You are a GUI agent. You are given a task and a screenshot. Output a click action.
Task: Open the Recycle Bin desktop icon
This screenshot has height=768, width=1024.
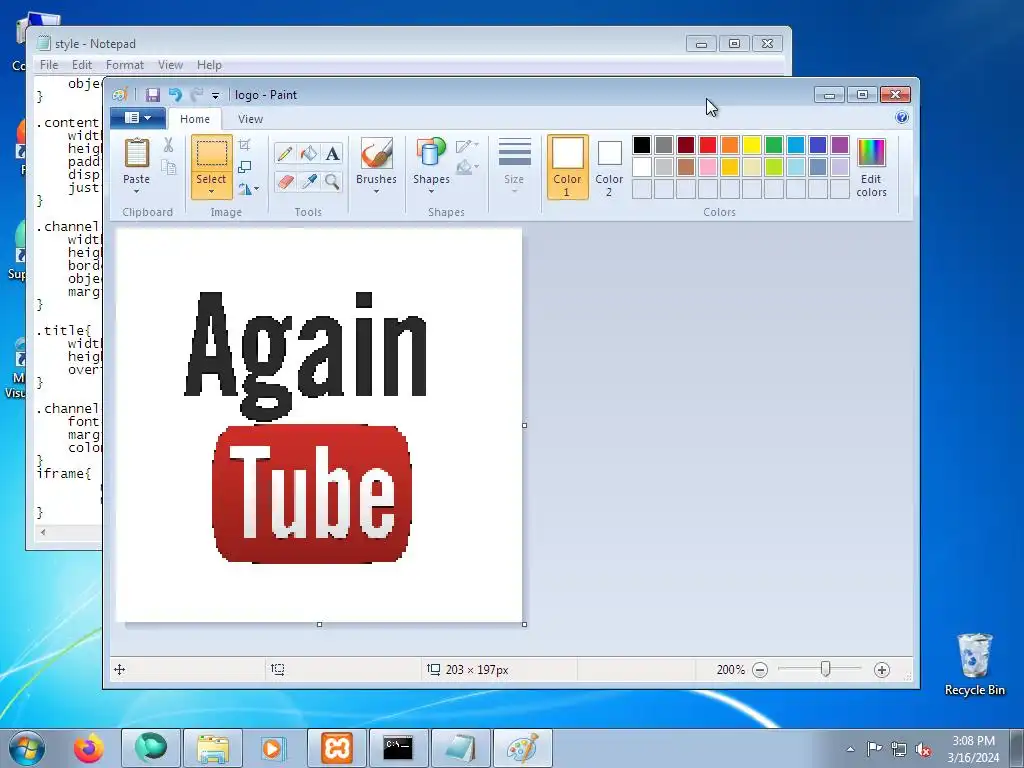coord(974,665)
